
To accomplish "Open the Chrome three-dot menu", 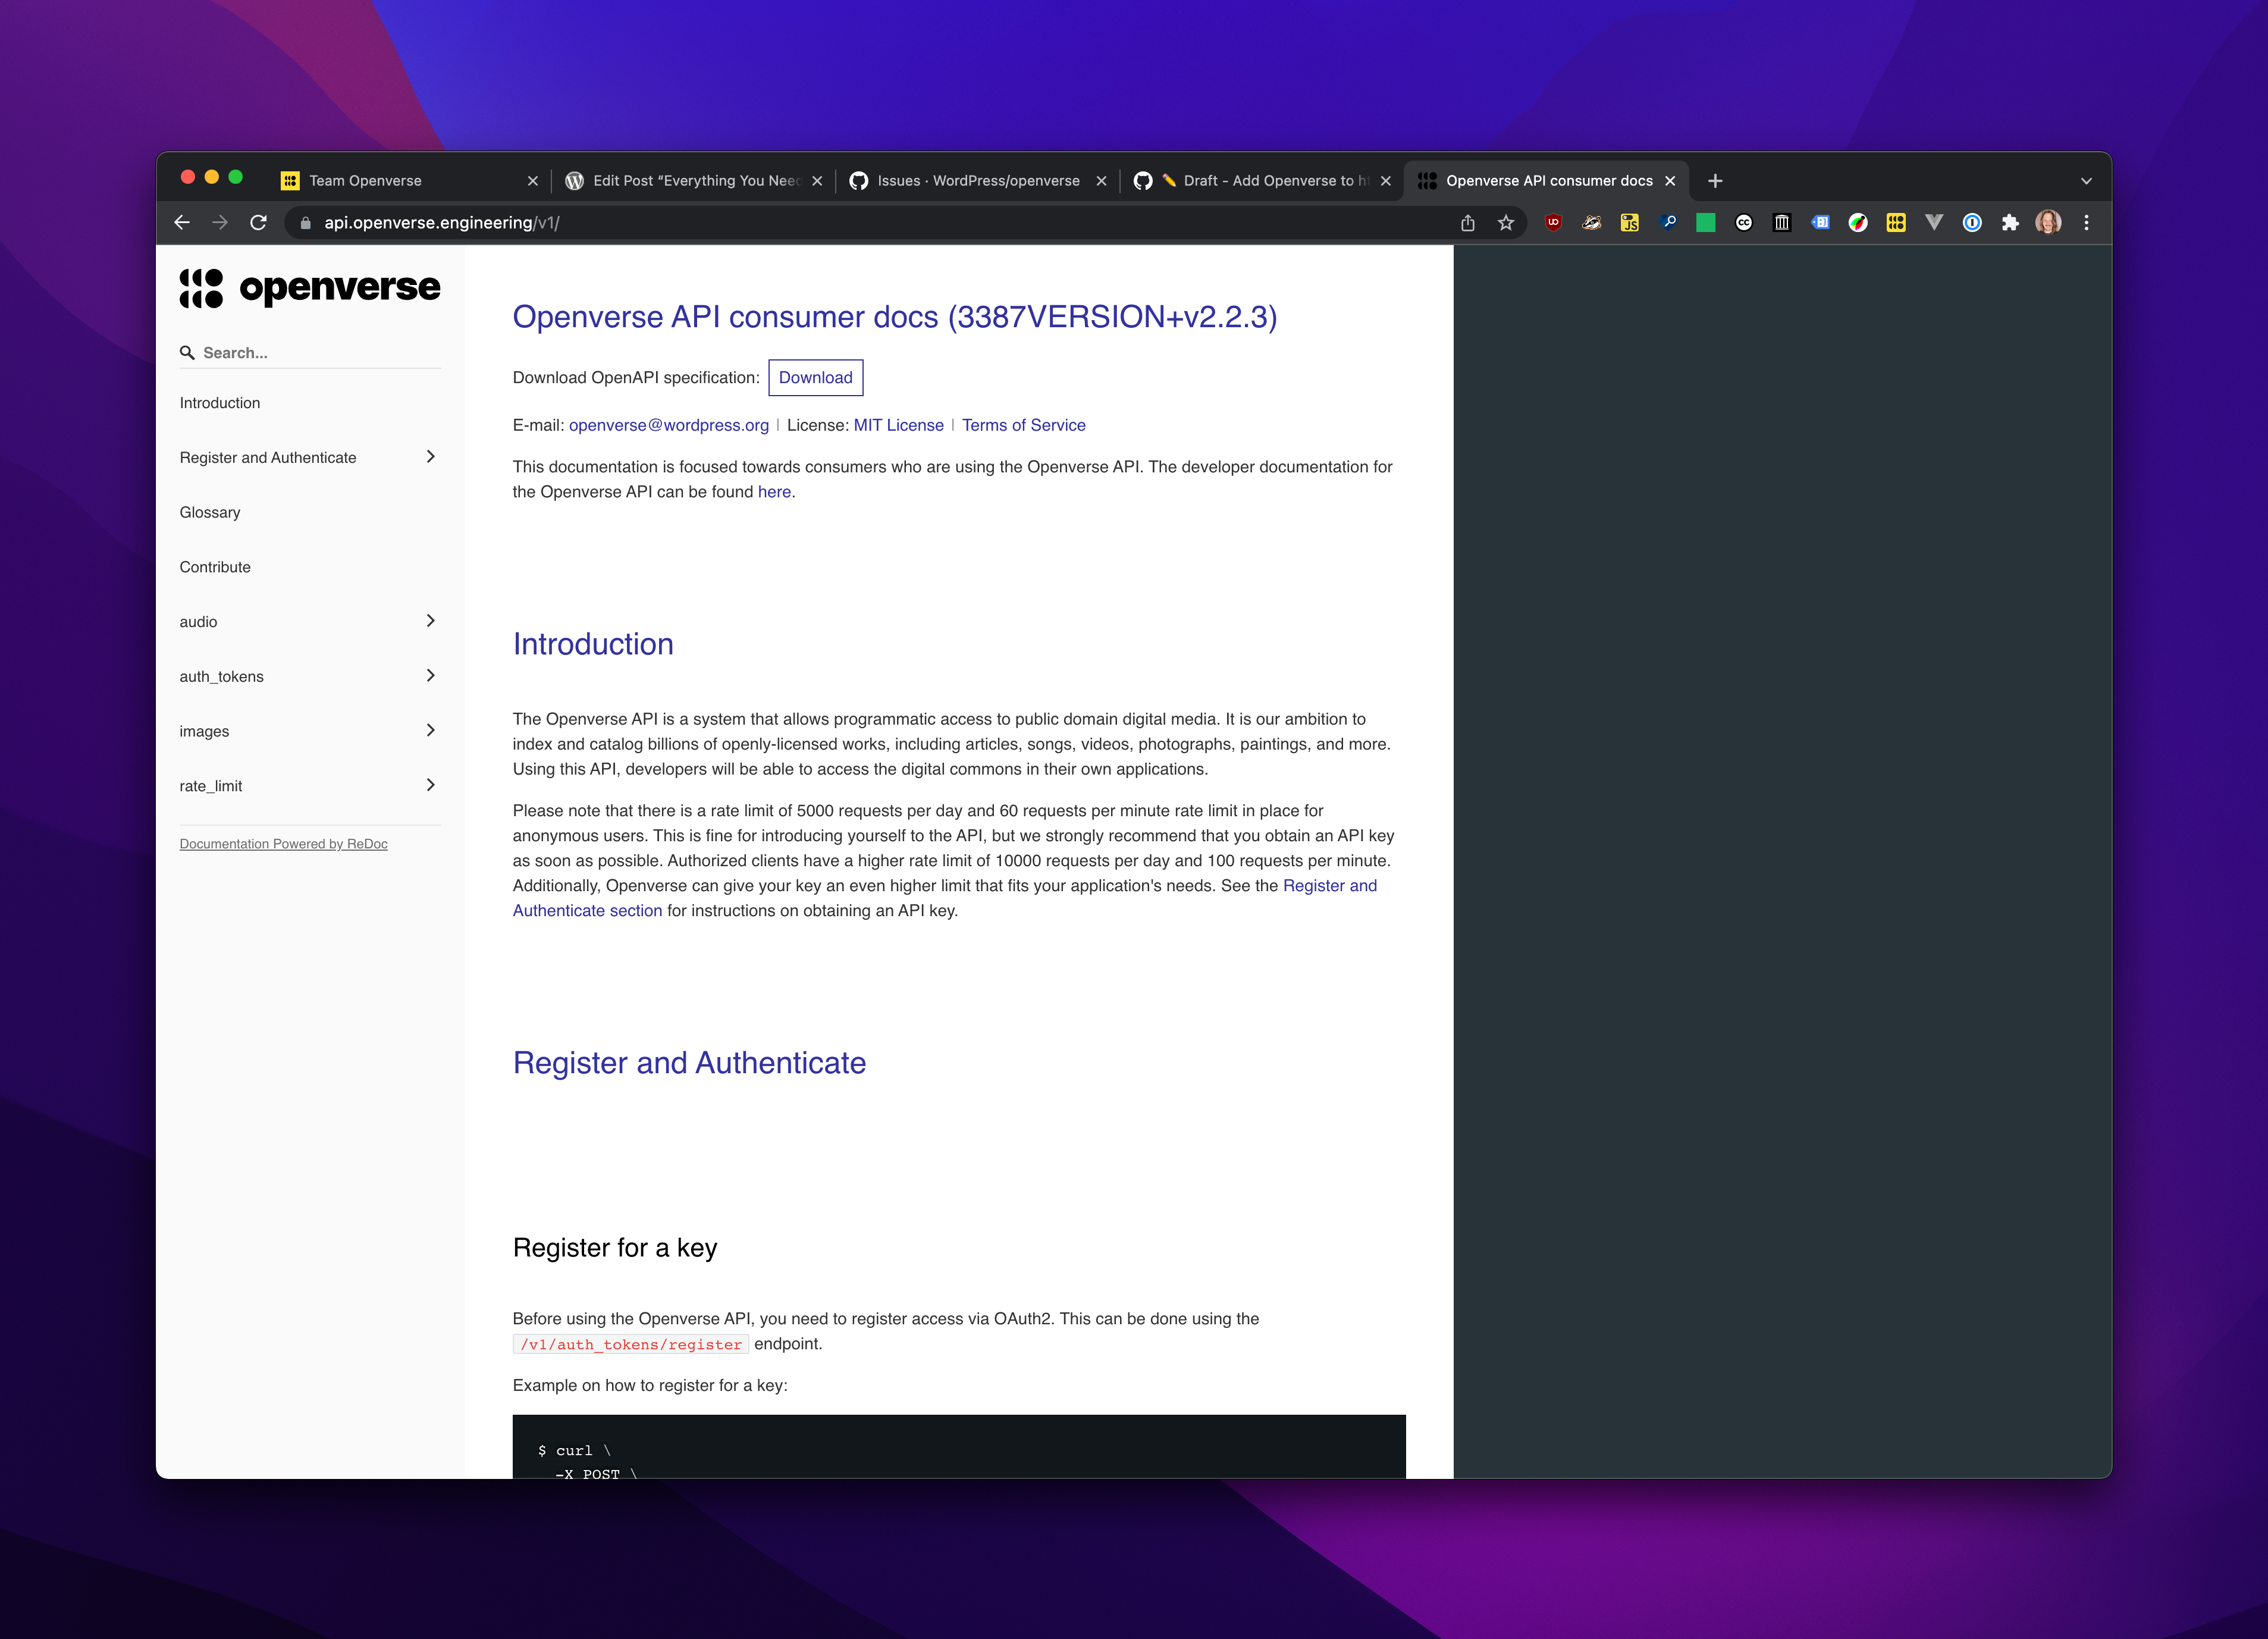I will click(2086, 223).
